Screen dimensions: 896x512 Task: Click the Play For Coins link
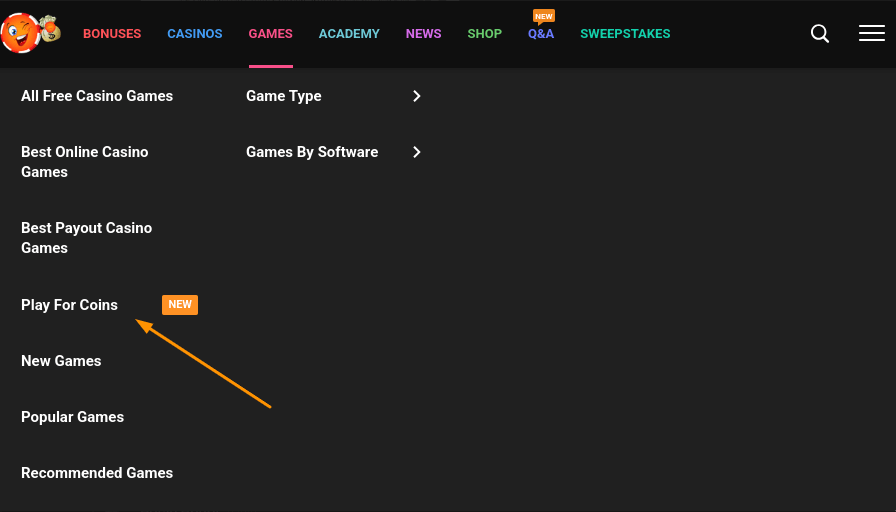(69, 305)
